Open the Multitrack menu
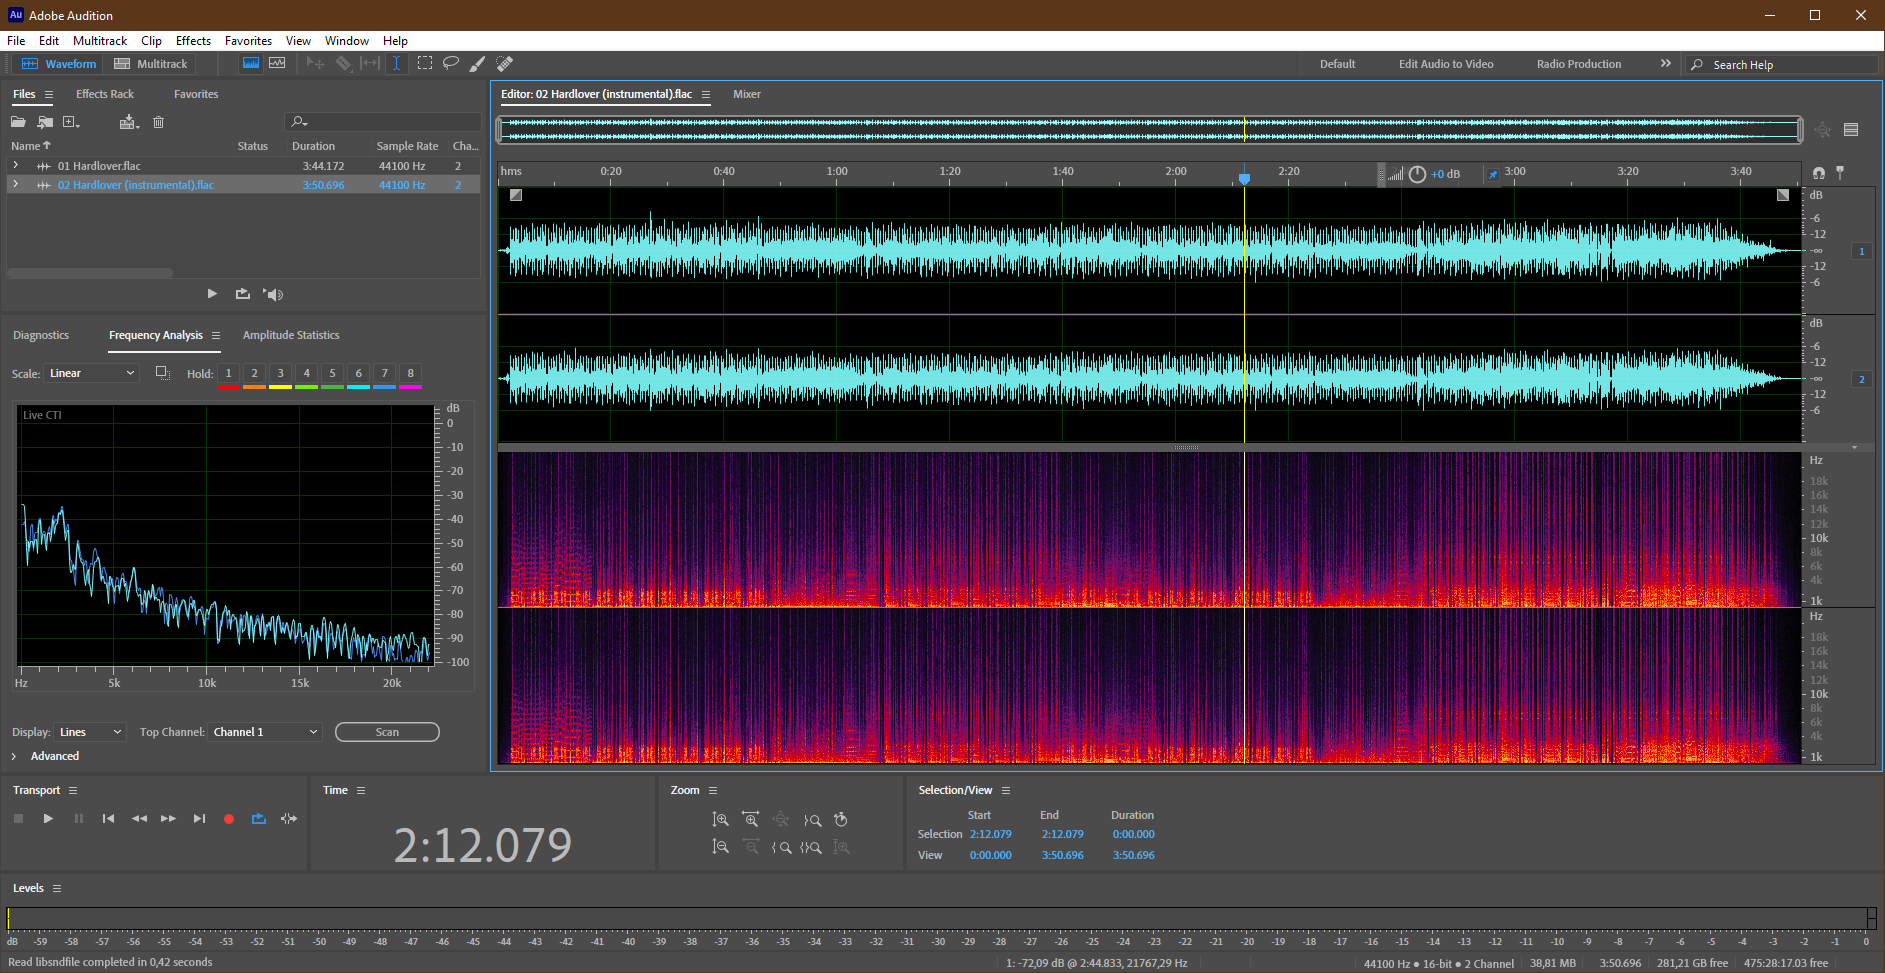 point(100,41)
